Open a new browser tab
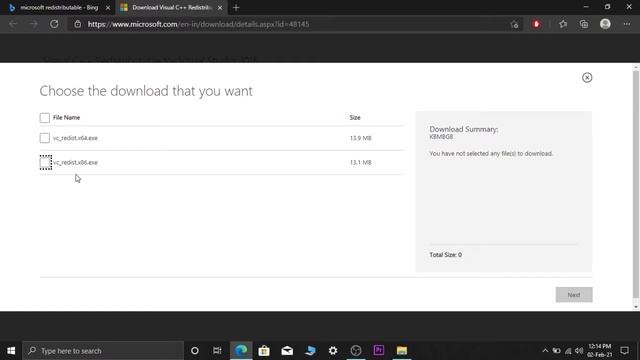The height and width of the screenshot is (360, 640). coord(236,8)
